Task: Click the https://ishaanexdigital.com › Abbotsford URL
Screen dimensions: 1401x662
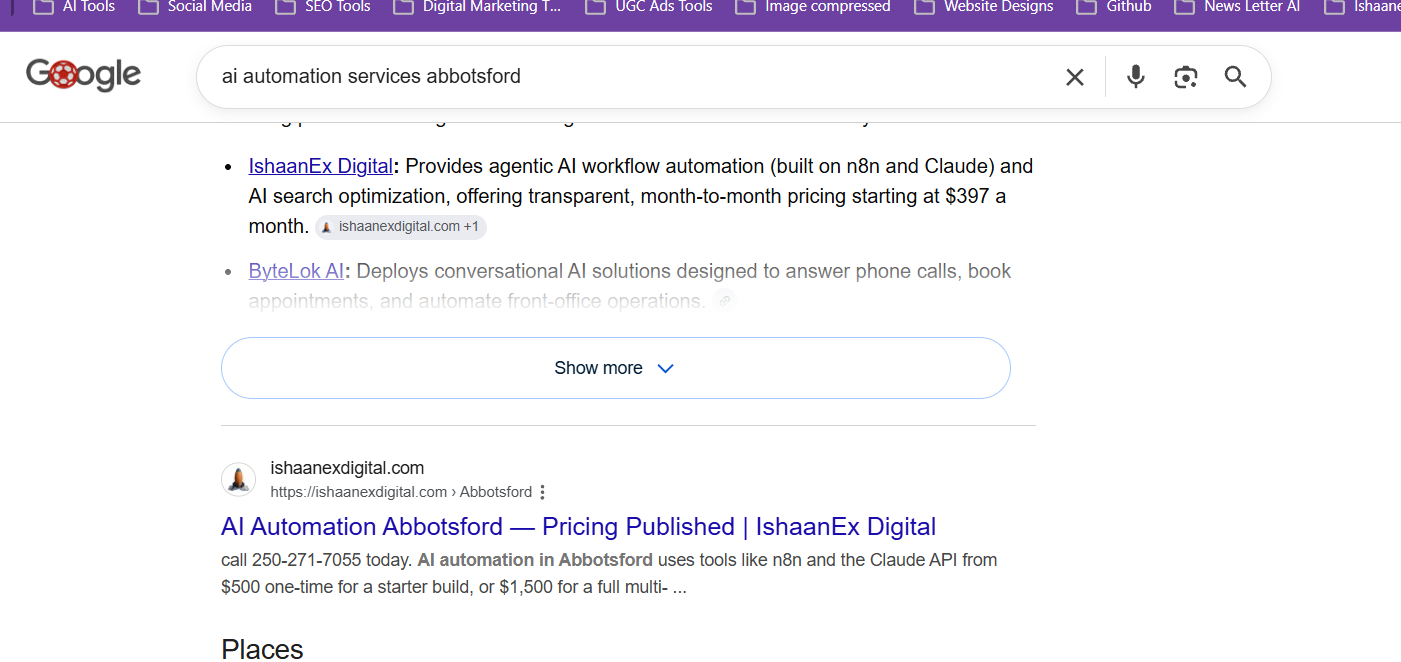Action: [x=401, y=492]
